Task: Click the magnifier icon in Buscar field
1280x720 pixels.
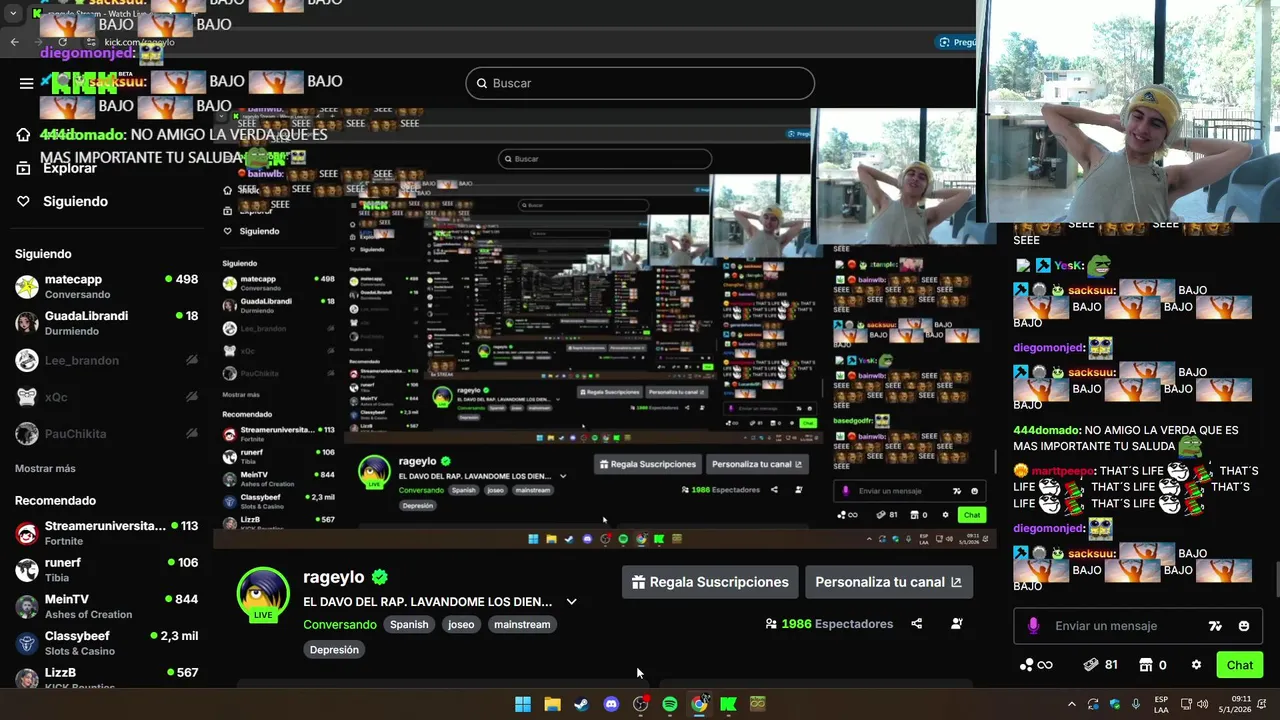Action: click(x=481, y=83)
